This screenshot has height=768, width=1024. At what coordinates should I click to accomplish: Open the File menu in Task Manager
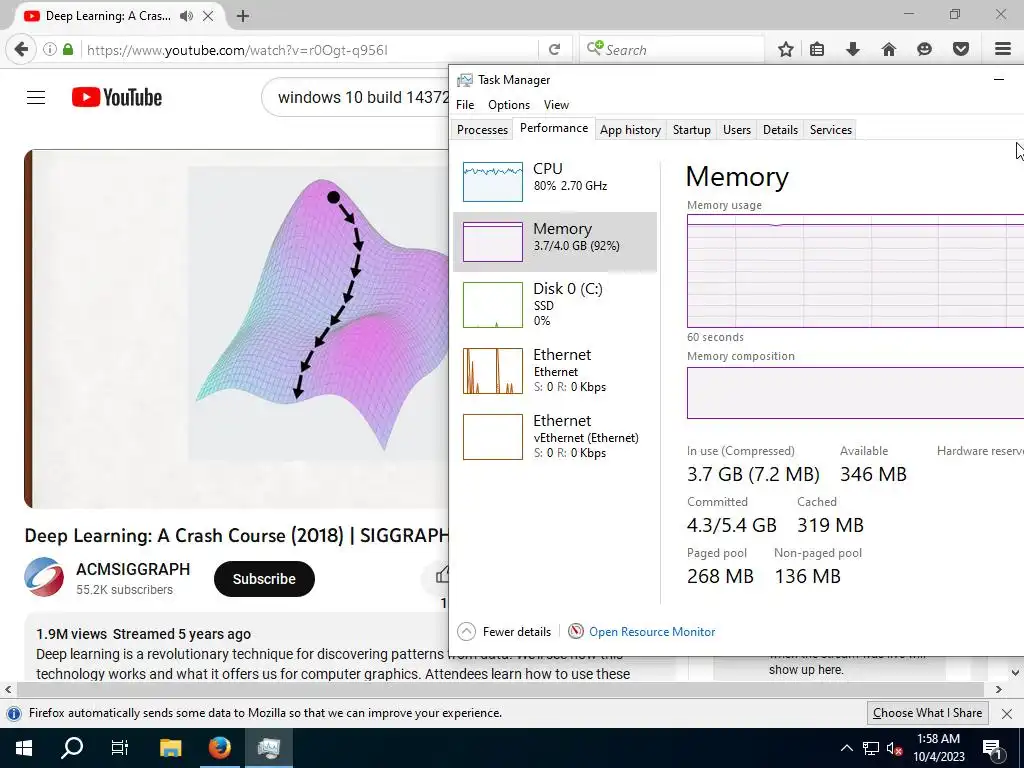(465, 104)
